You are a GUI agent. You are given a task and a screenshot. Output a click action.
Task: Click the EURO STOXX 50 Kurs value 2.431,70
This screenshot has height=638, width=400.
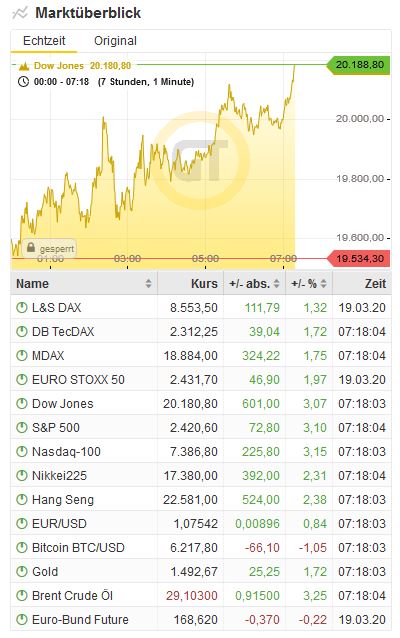(194, 380)
